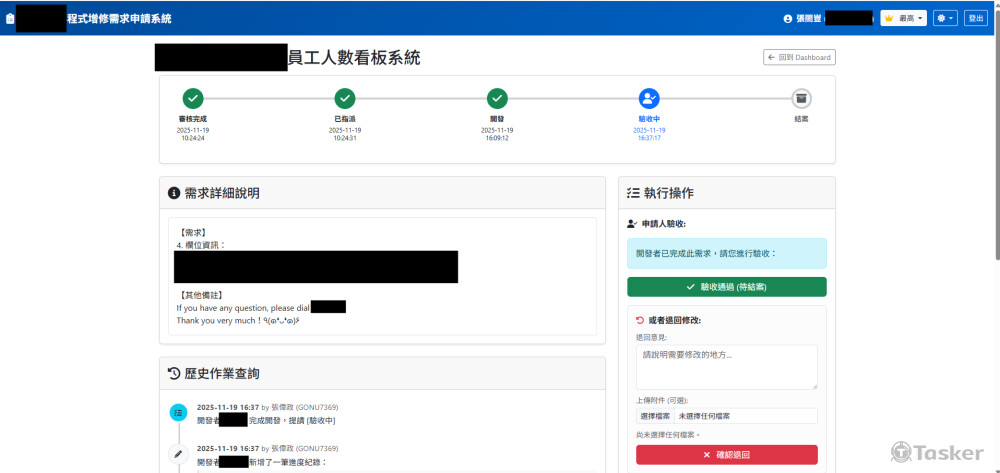Click the 開發者已完成此需求 notice box
Image resolution: width=1000 pixels, height=473 pixels.
point(726,253)
